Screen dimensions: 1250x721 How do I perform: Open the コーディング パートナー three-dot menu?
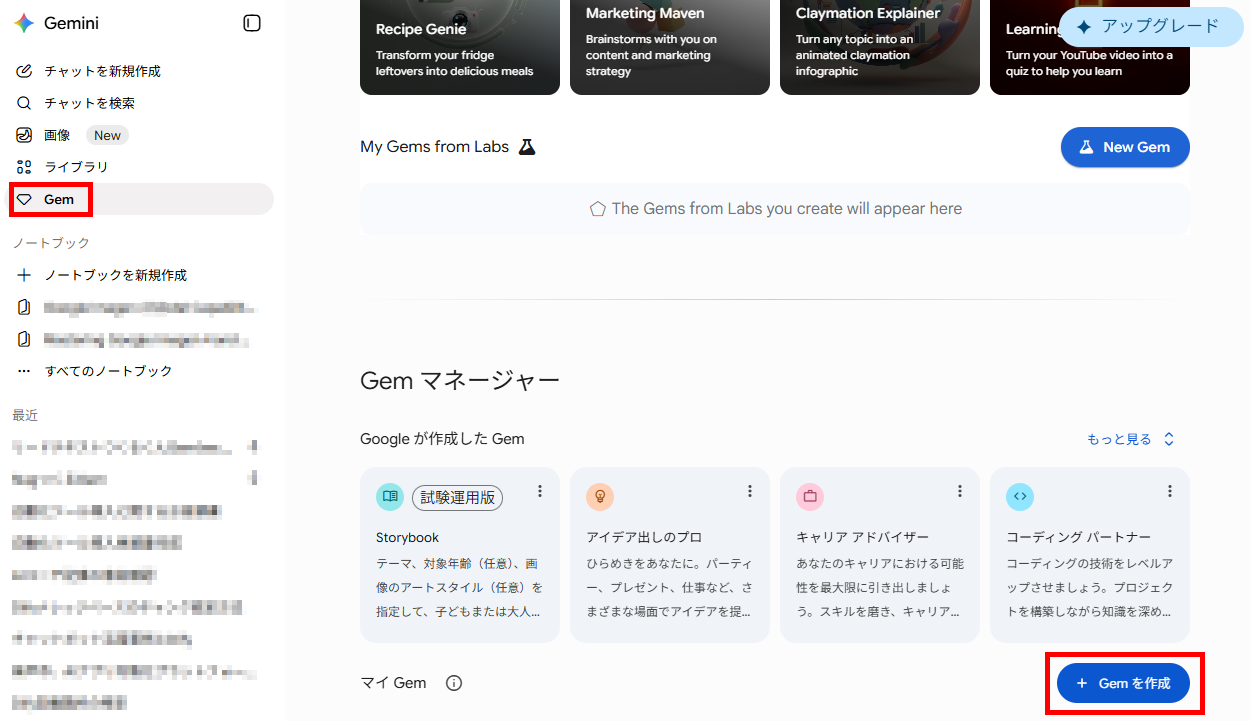(x=1170, y=491)
